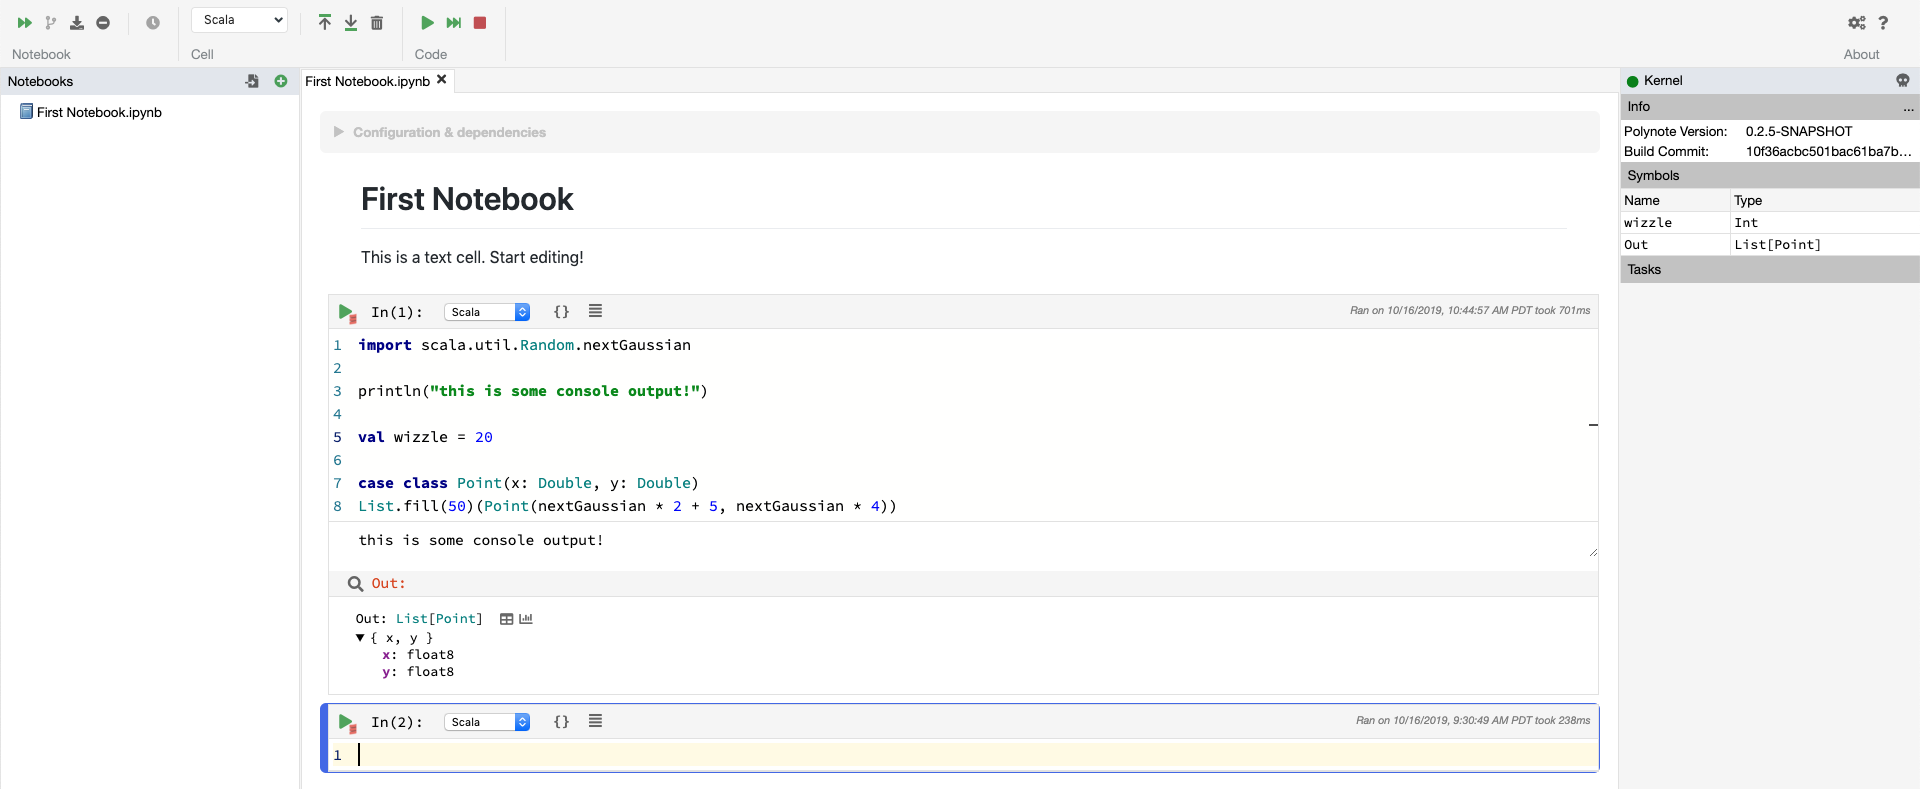Toggle output visibility lines icon on cell In(1)
The height and width of the screenshot is (789, 1920).
pyautogui.click(x=595, y=311)
